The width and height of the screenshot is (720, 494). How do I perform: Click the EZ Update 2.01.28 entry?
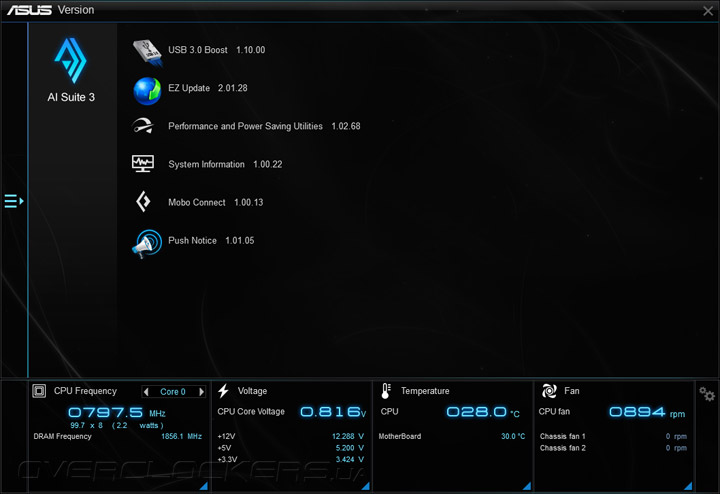pos(208,88)
